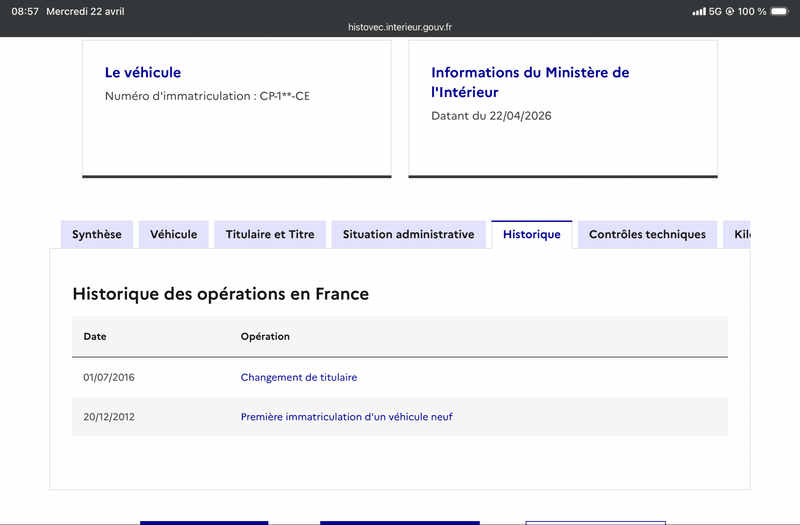
Task: Tap the 08:57 clock in status bar
Action: pos(25,11)
